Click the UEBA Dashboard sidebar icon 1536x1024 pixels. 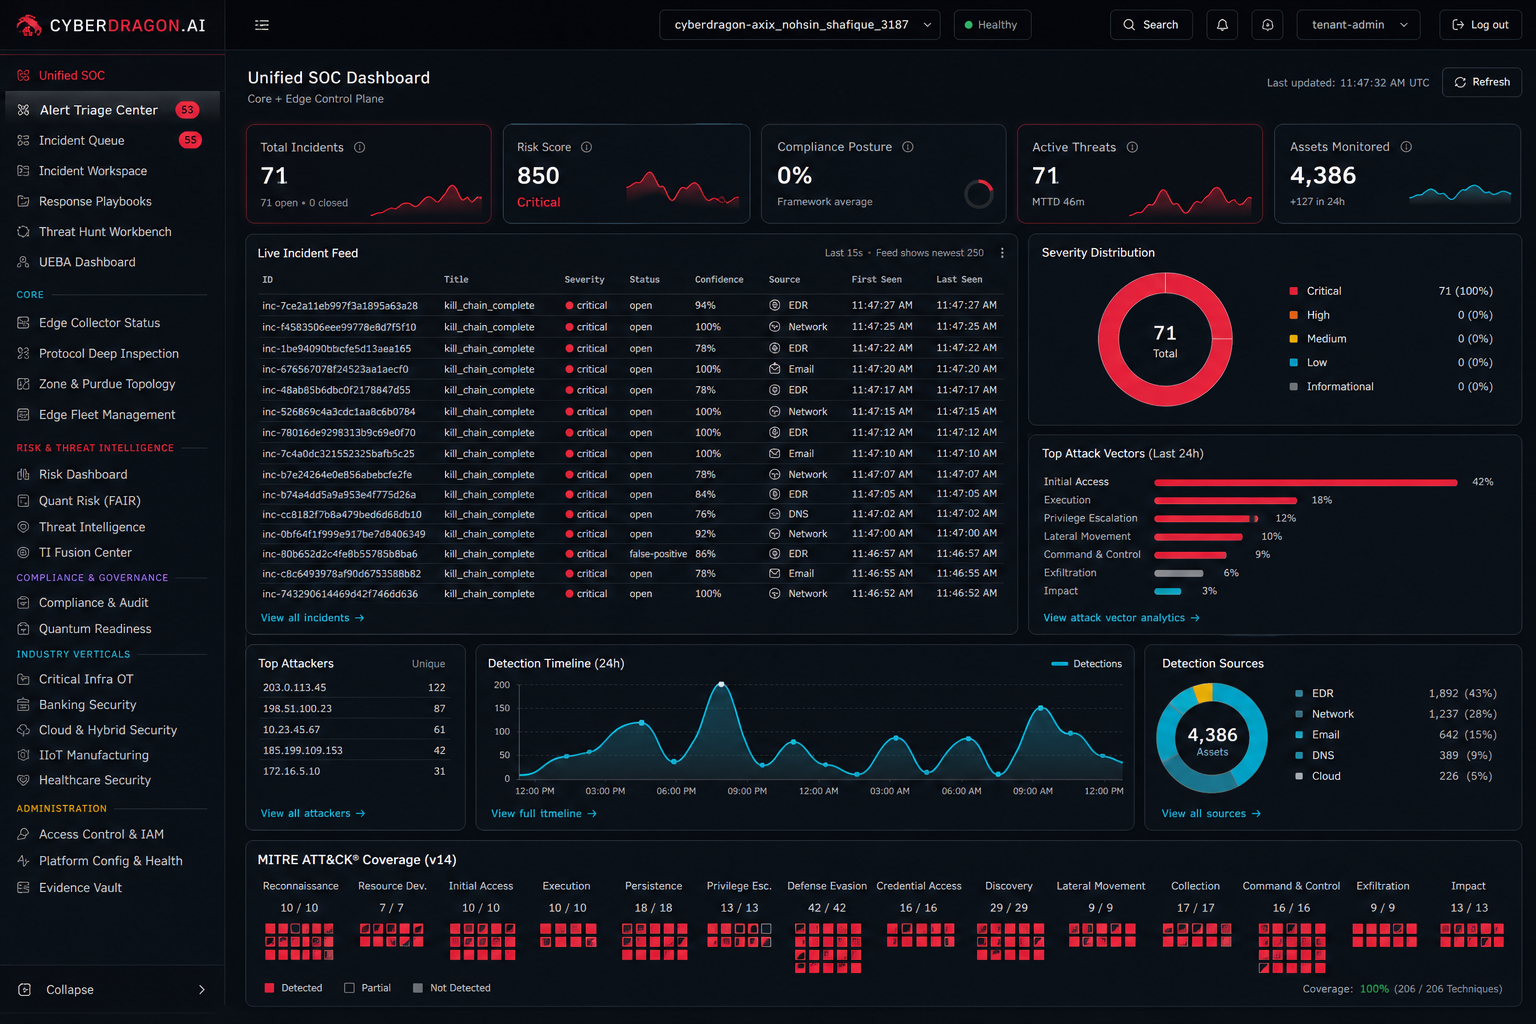(x=23, y=262)
